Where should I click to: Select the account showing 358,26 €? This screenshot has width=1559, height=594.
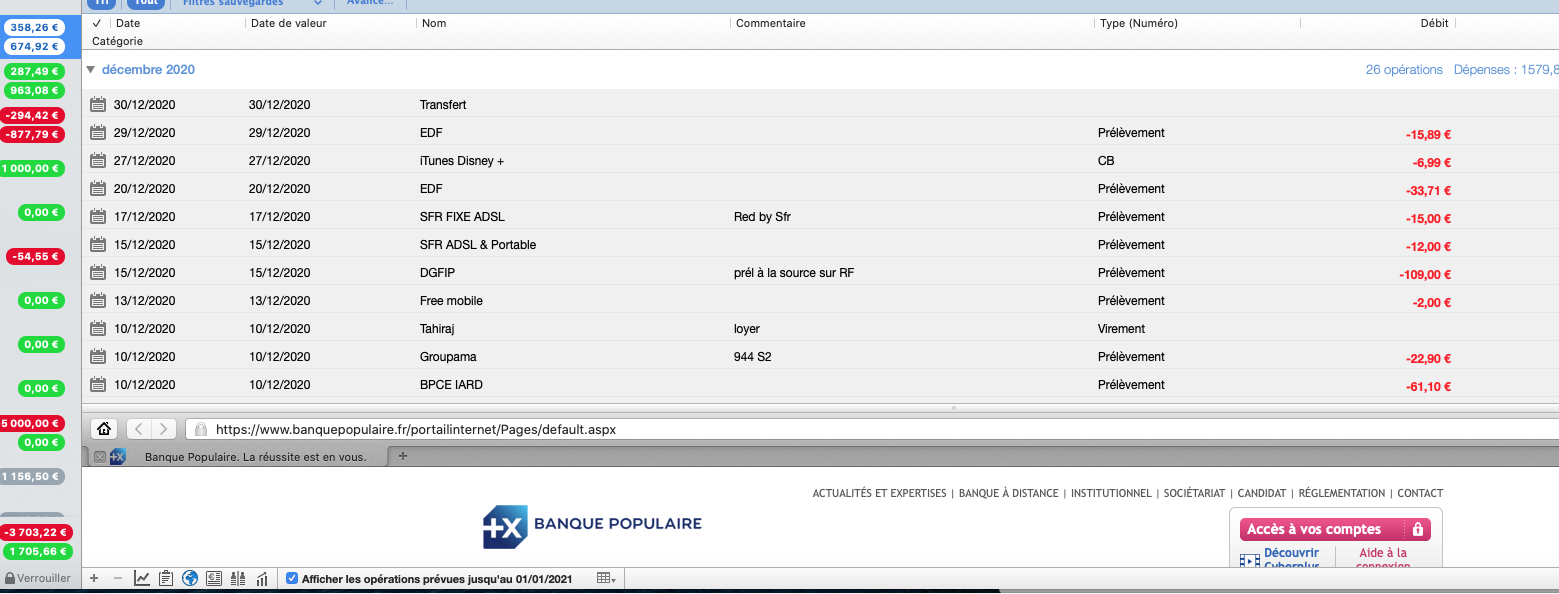pyautogui.click(x=34, y=28)
